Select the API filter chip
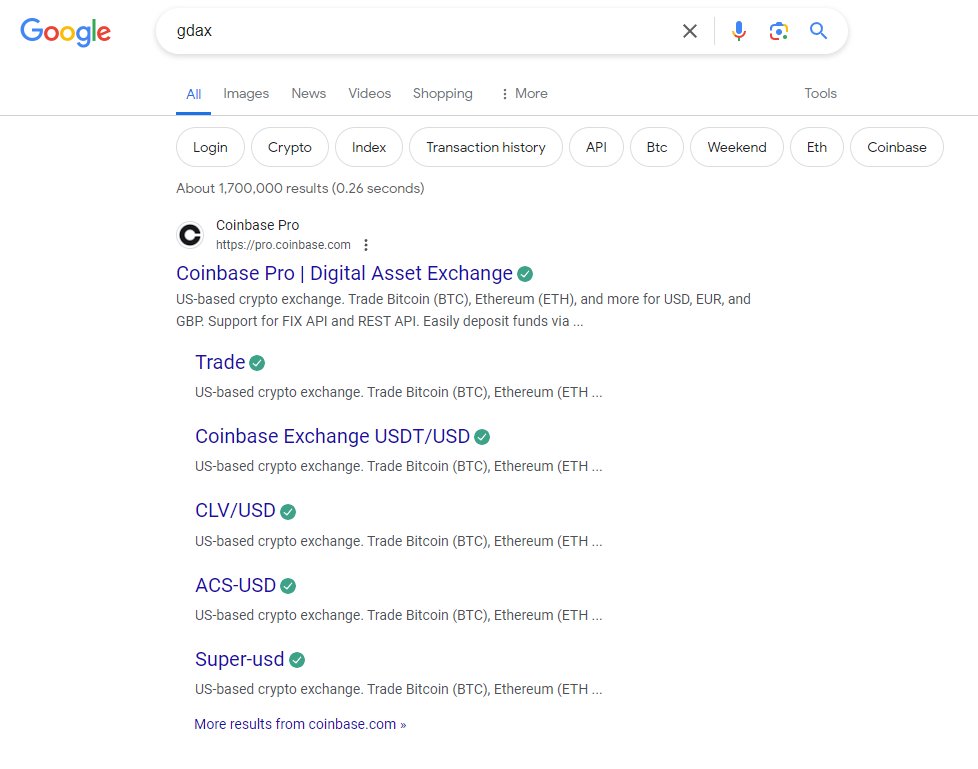Image resolution: width=978 pixels, height=769 pixels. pyautogui.click(x=596, y=147)
